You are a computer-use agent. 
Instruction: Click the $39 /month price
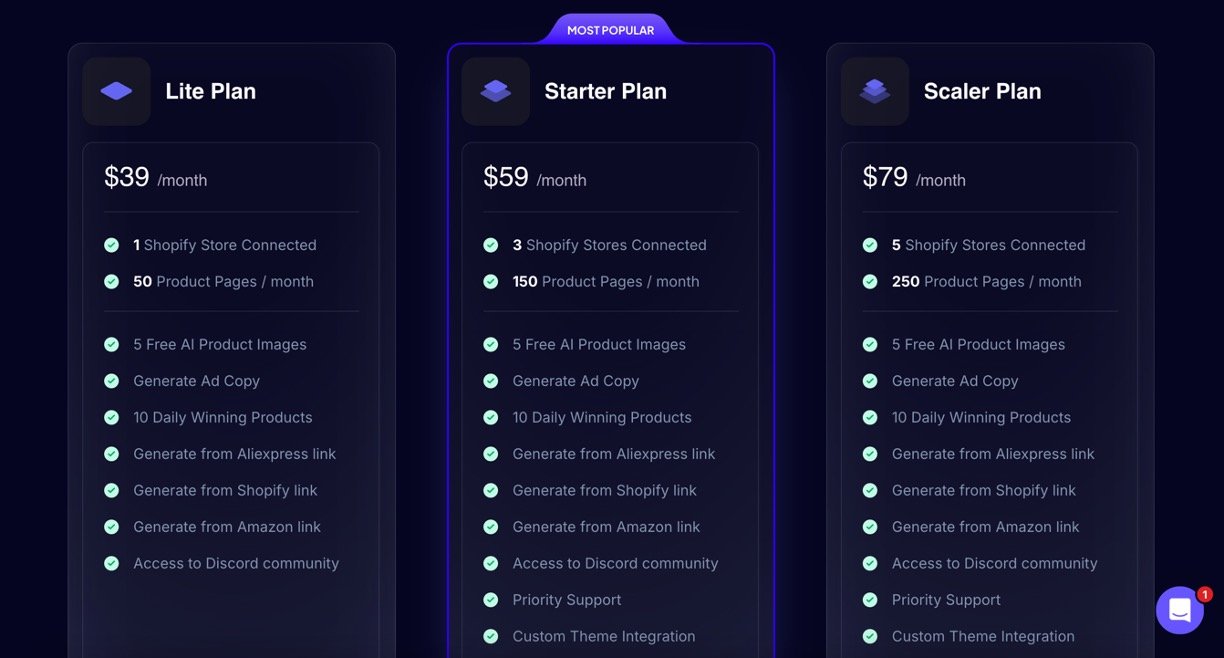[x=155, y=178]
